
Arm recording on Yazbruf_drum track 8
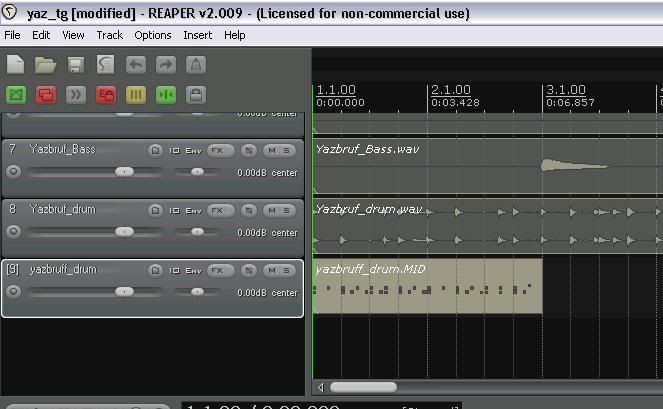[x=14, y=232]
